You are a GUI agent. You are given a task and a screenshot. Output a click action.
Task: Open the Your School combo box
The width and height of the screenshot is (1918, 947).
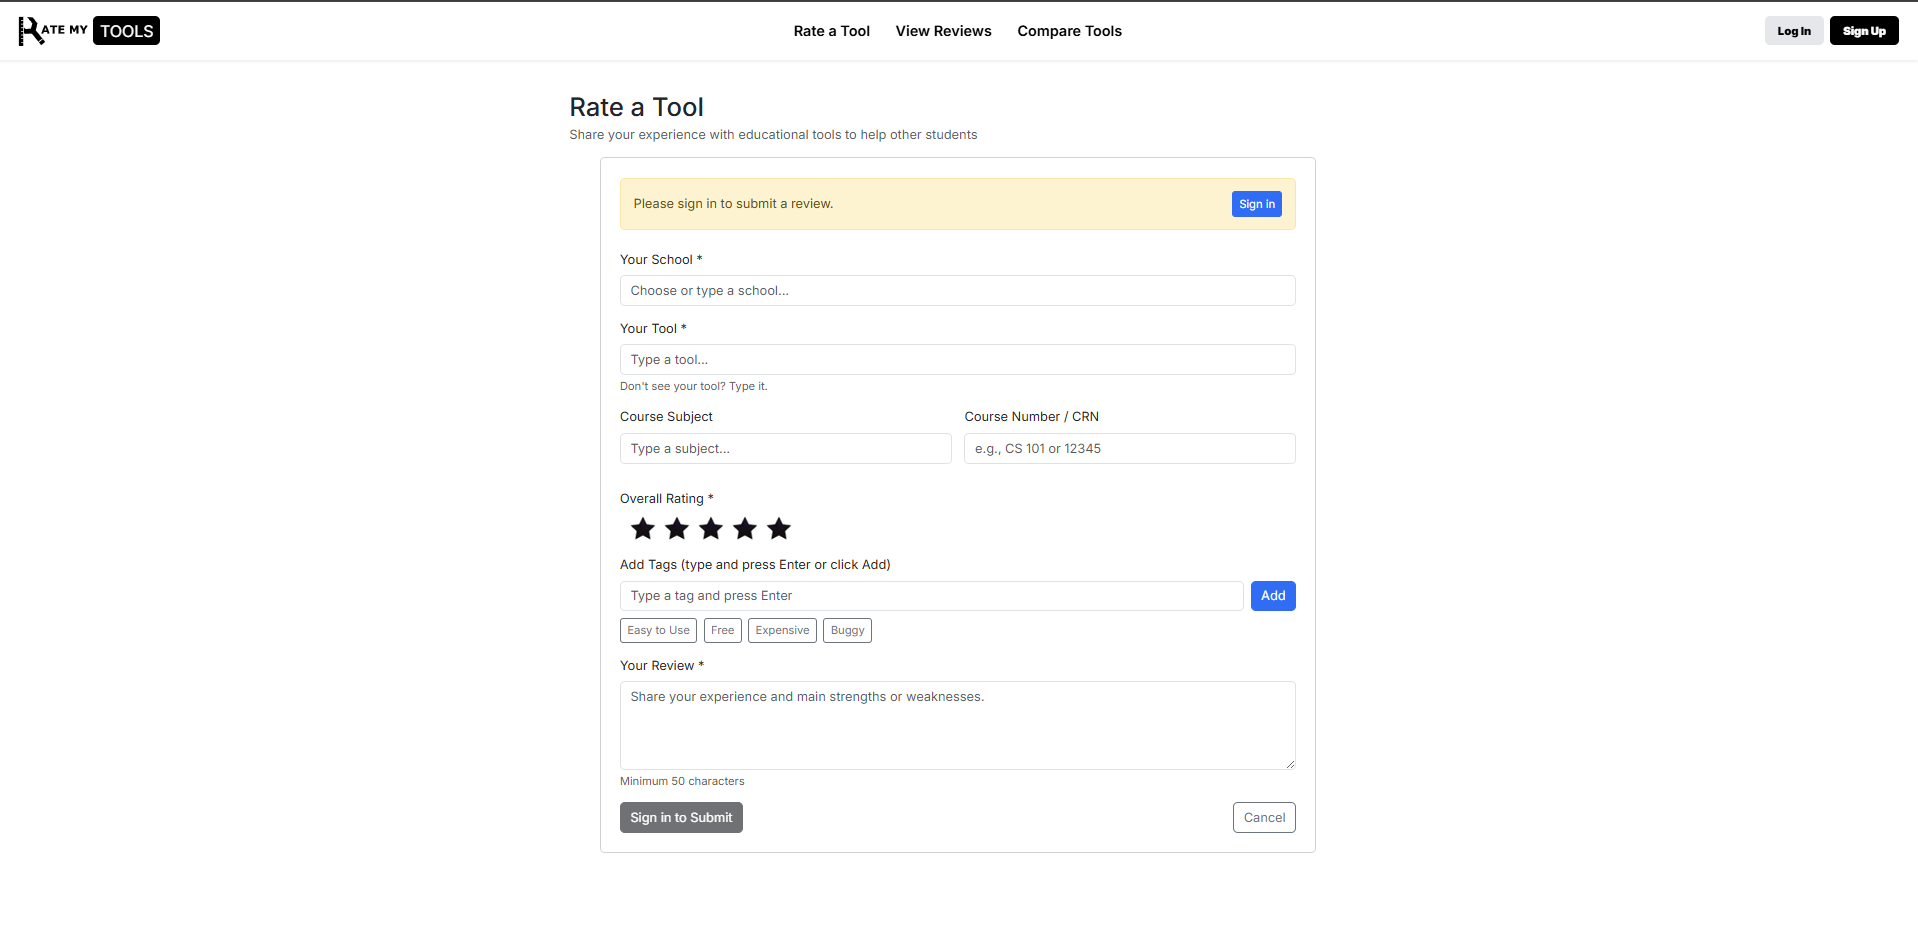pos(957,291)
